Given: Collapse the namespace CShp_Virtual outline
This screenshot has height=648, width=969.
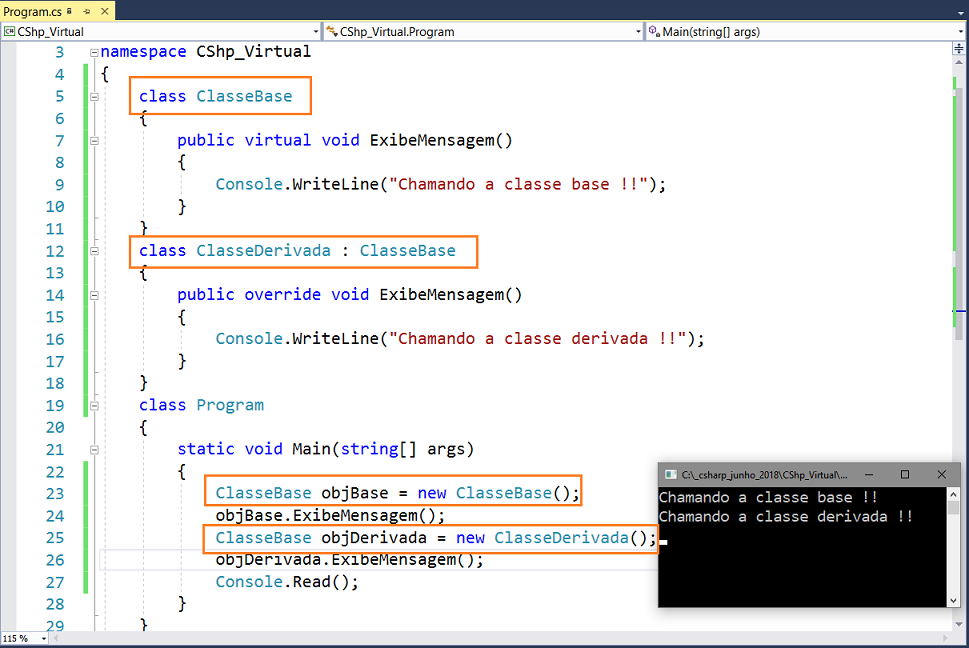Looking at the screenshot, I should 94,53.
